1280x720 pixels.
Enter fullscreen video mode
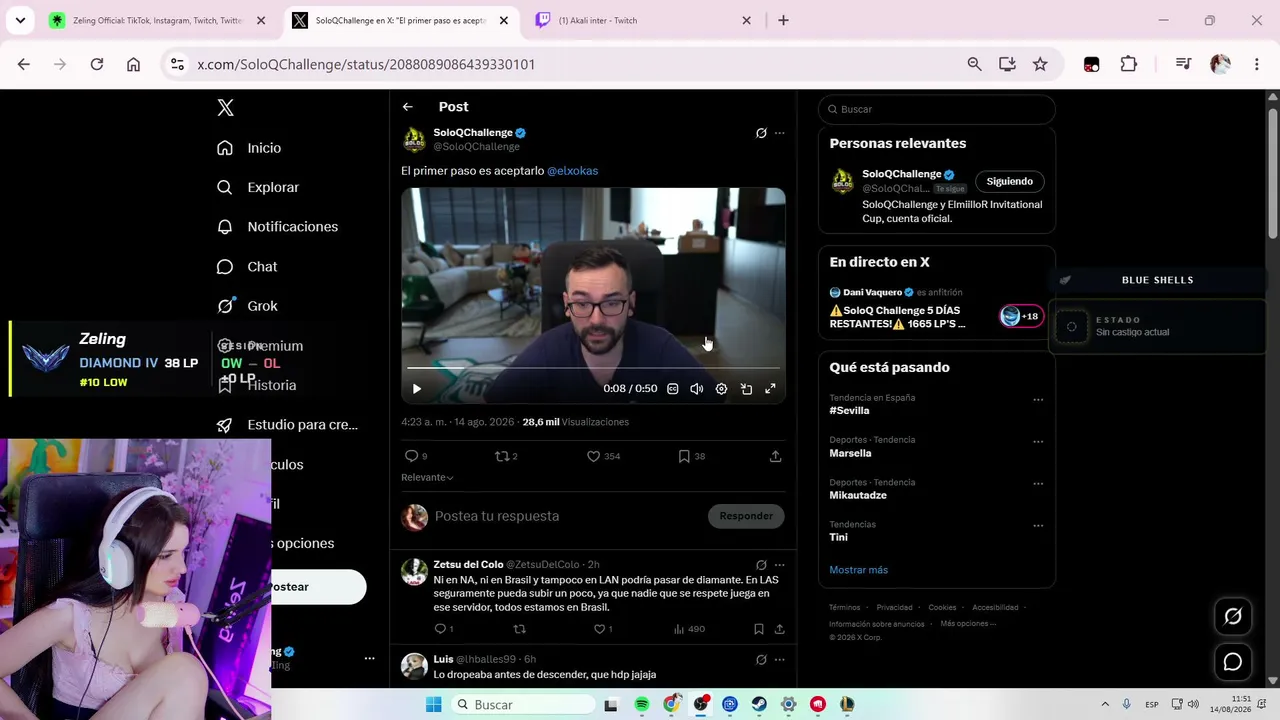point(770,389)
